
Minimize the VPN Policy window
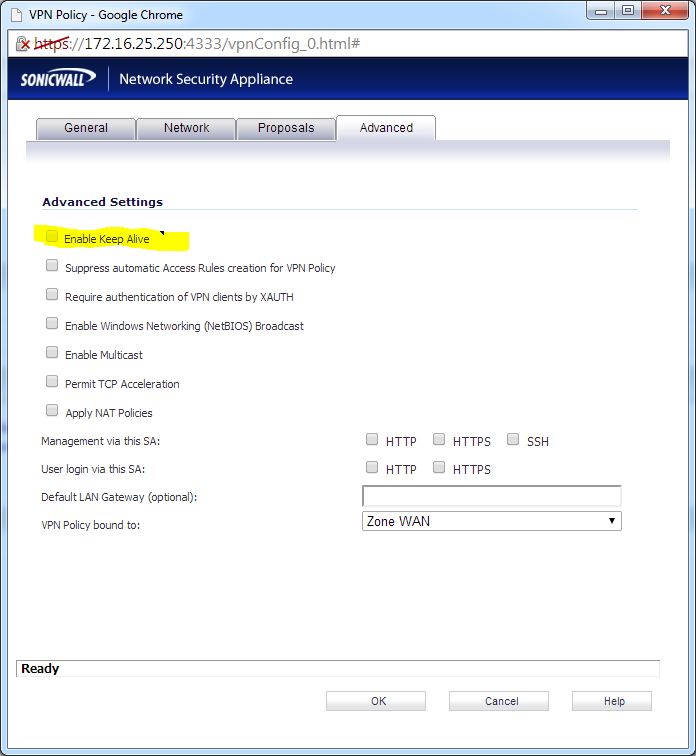(x=601, y=10)
